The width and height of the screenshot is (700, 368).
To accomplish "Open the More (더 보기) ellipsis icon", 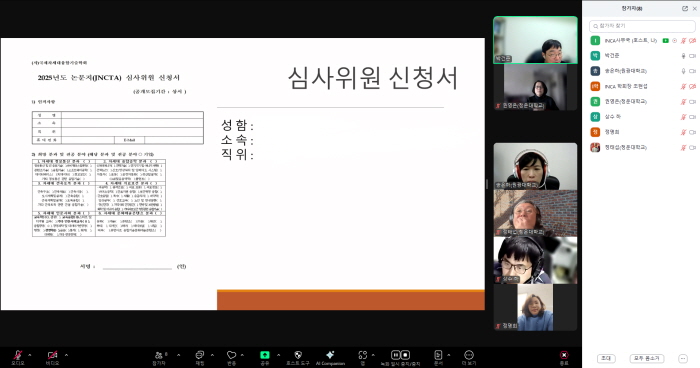I will point(469,355).
